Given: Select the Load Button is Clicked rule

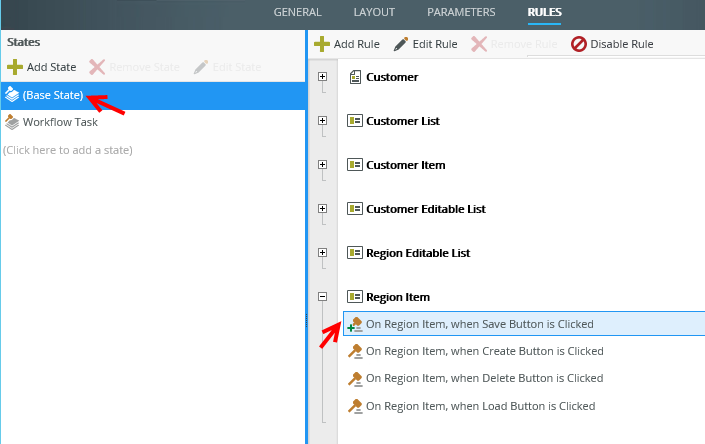Looking at the screenshot, I should (480, 406).
